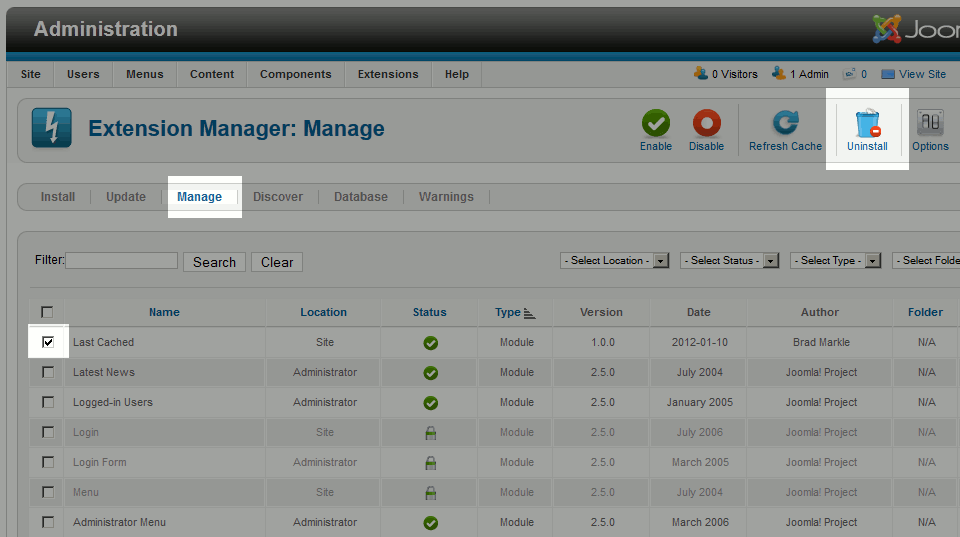Switch to the Discover tab

coord(277,197)
